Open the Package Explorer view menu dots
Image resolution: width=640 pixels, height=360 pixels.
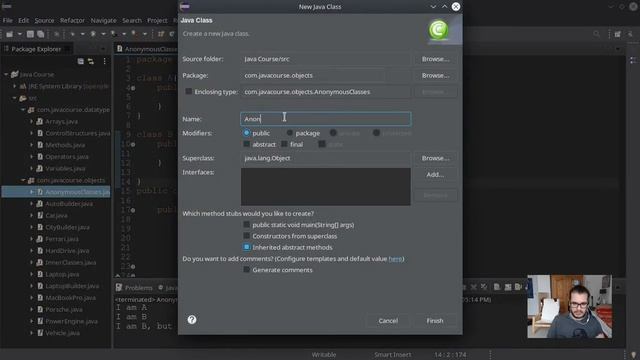[x=104, y=61]
